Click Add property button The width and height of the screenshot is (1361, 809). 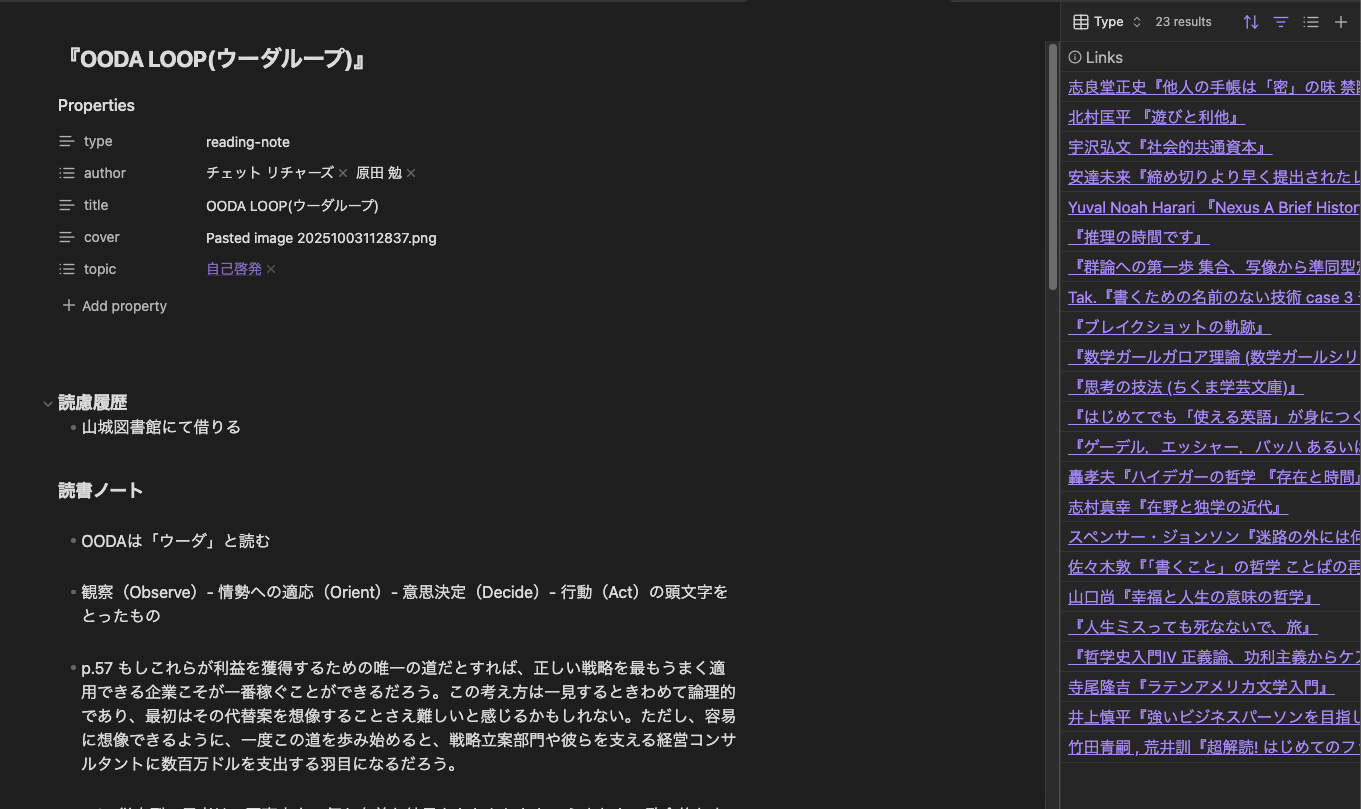pos(114,306)
